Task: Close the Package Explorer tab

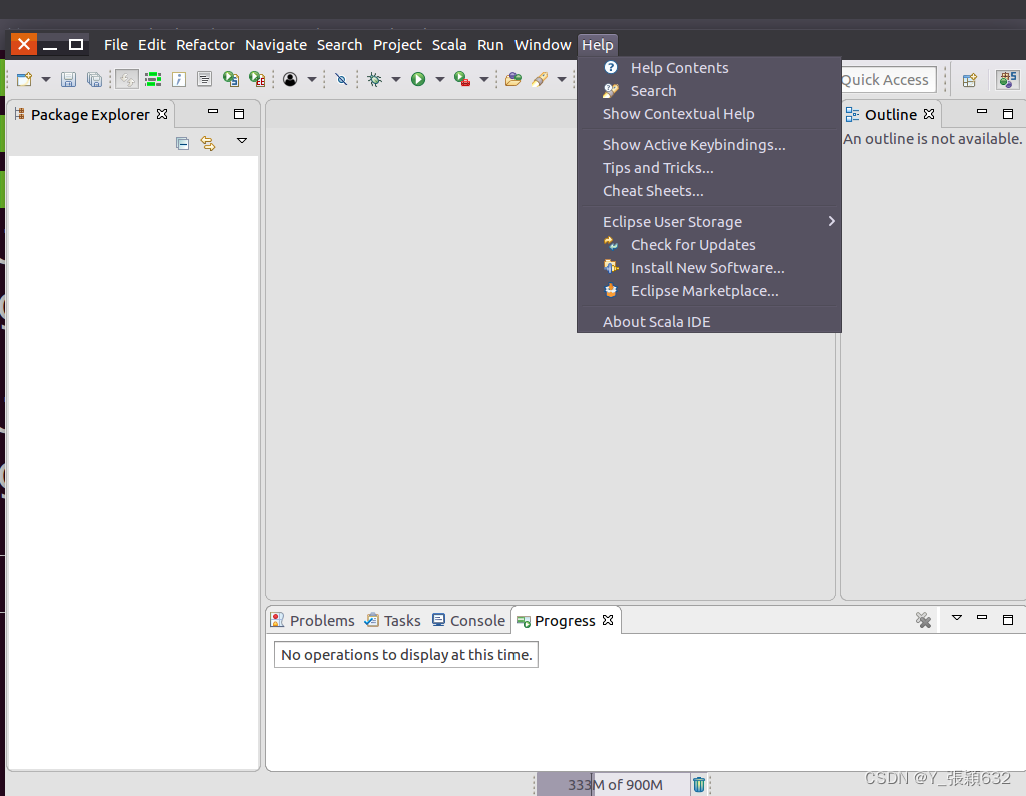Action: pos(162,114)
